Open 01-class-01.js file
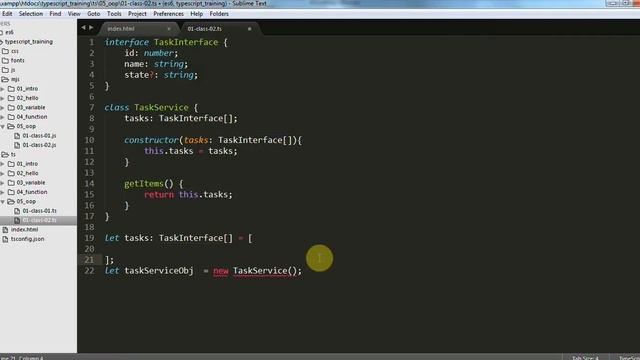640x360 pixels. [x=39, y=136]
